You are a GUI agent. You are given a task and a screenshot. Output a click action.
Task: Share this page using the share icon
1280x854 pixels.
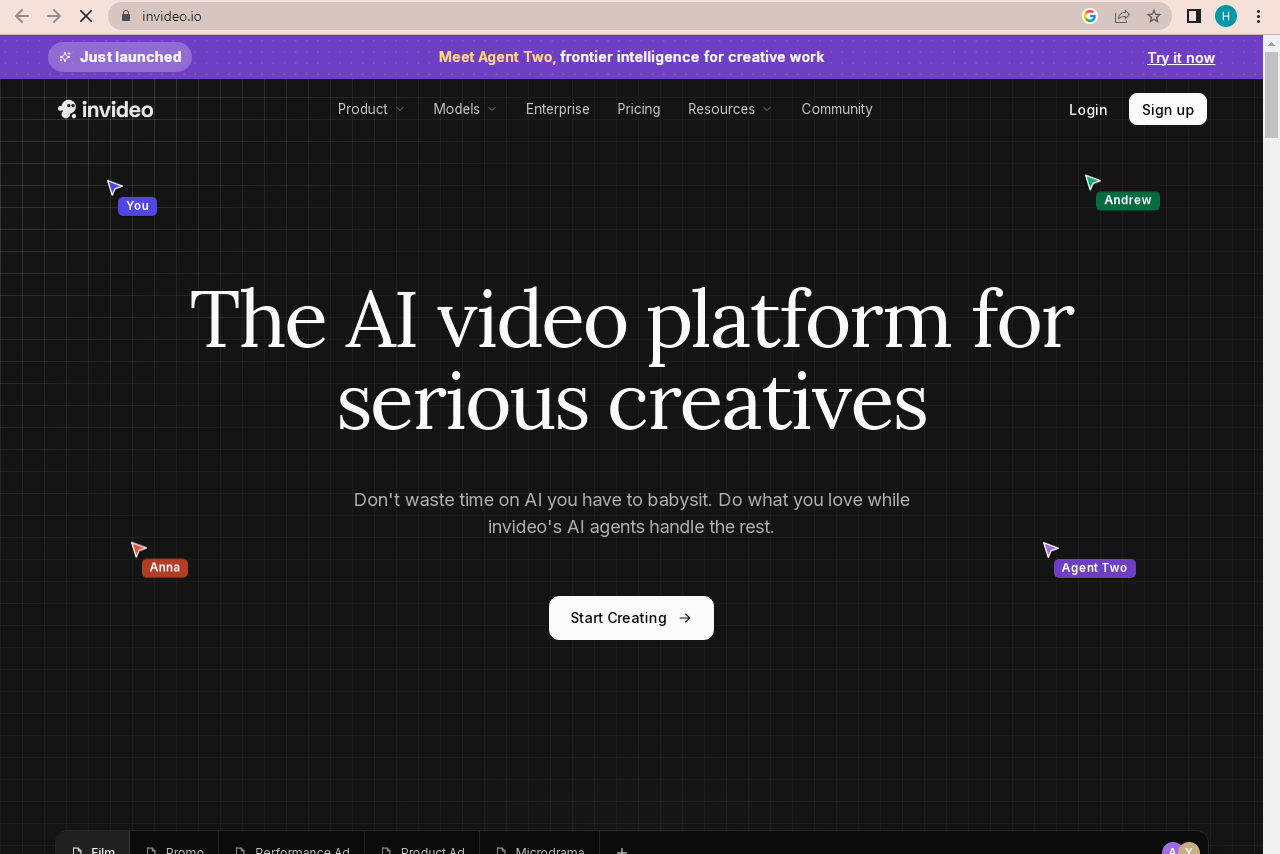(x=1122, y=16)
